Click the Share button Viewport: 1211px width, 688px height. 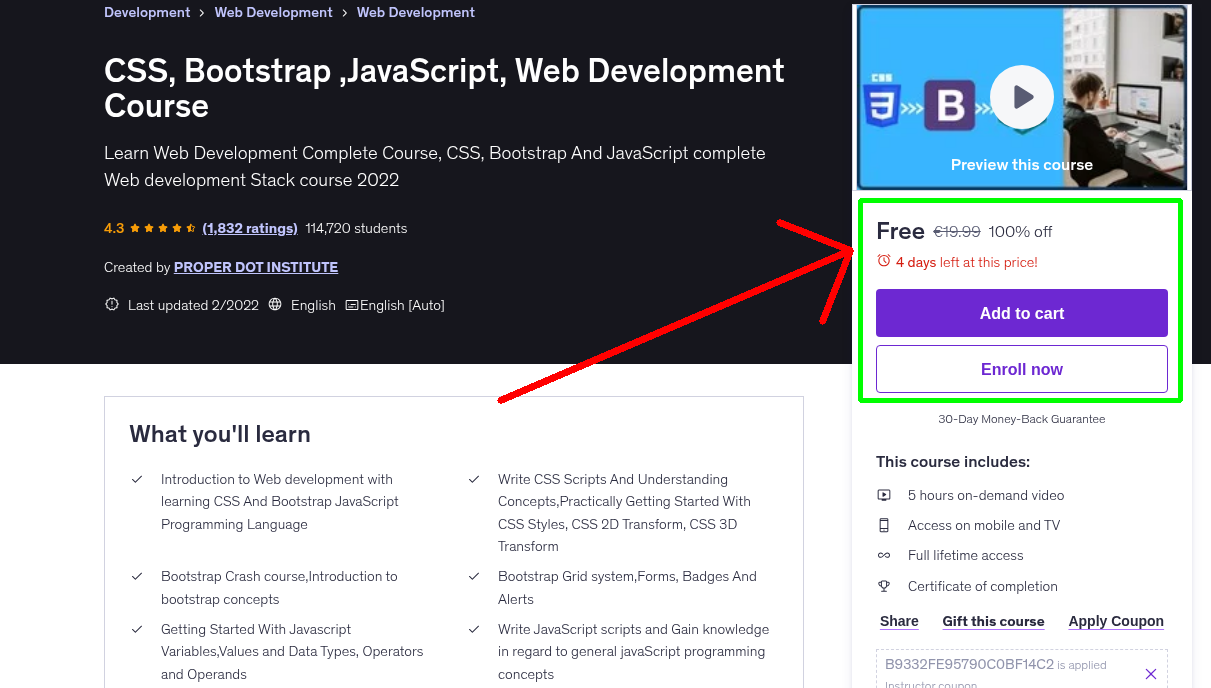[899, 621]
